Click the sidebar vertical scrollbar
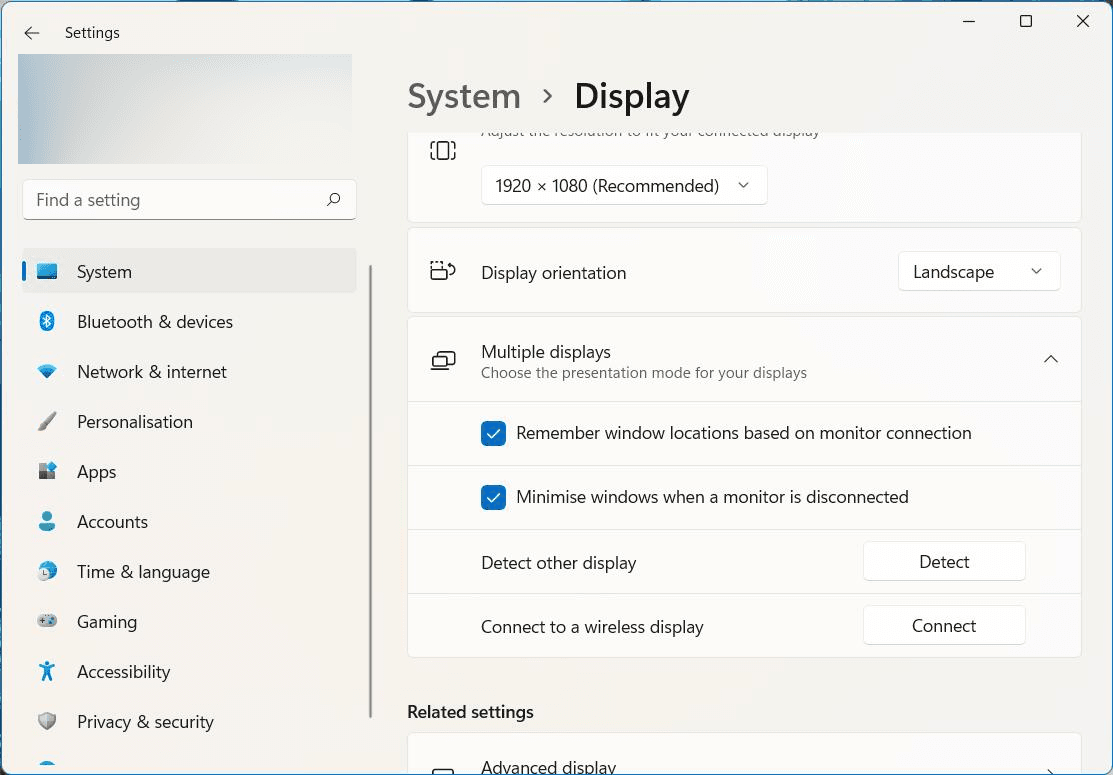 pyautogui.click(x=371, y=491)
